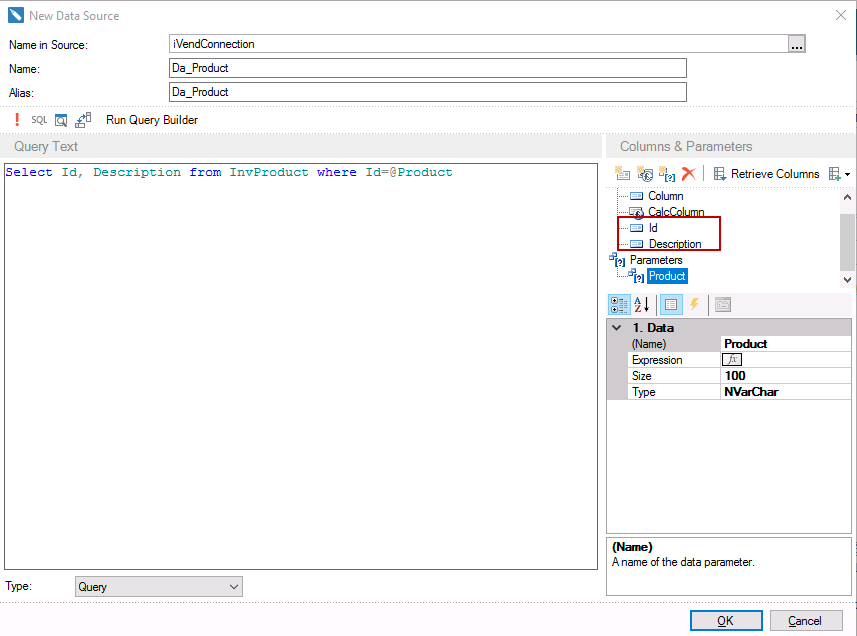
Task: Click the Parameters node icon
Action: point(617,260)
